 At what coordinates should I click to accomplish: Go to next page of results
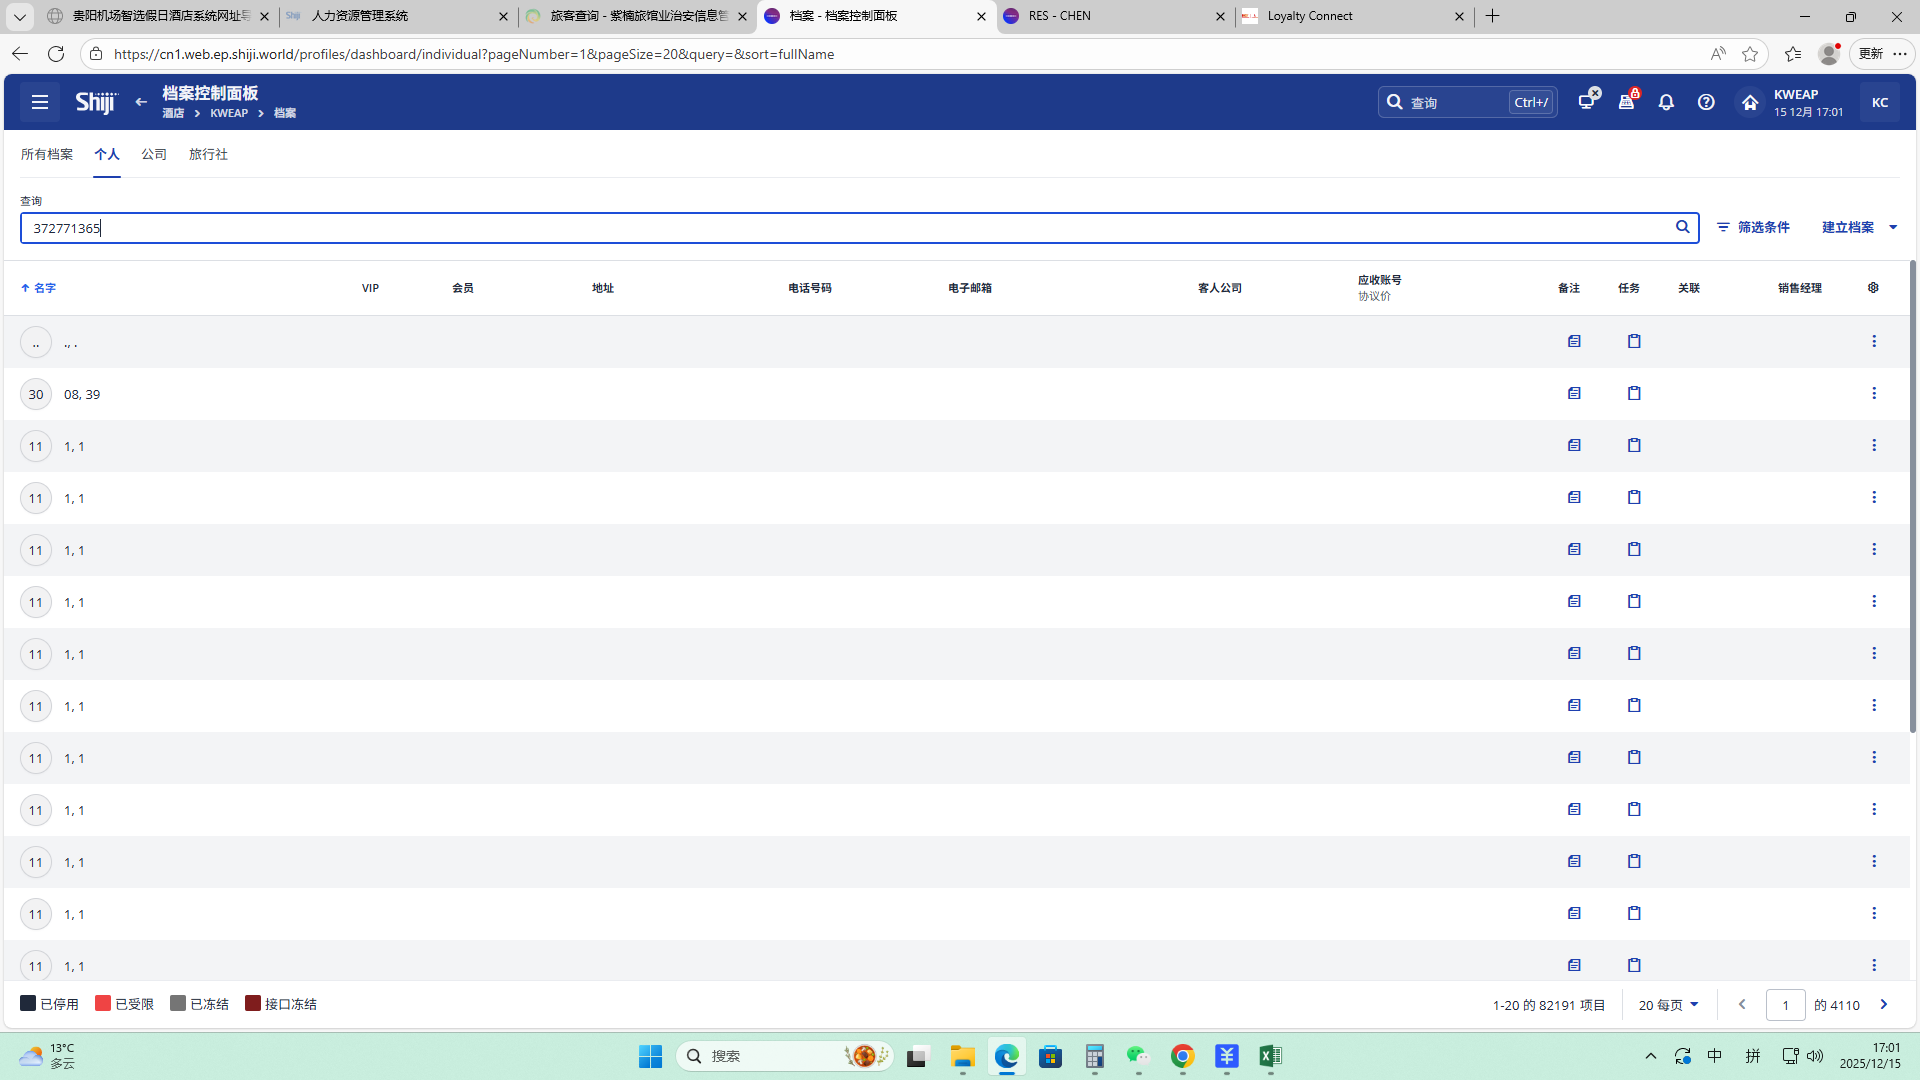[1884, 1005]
